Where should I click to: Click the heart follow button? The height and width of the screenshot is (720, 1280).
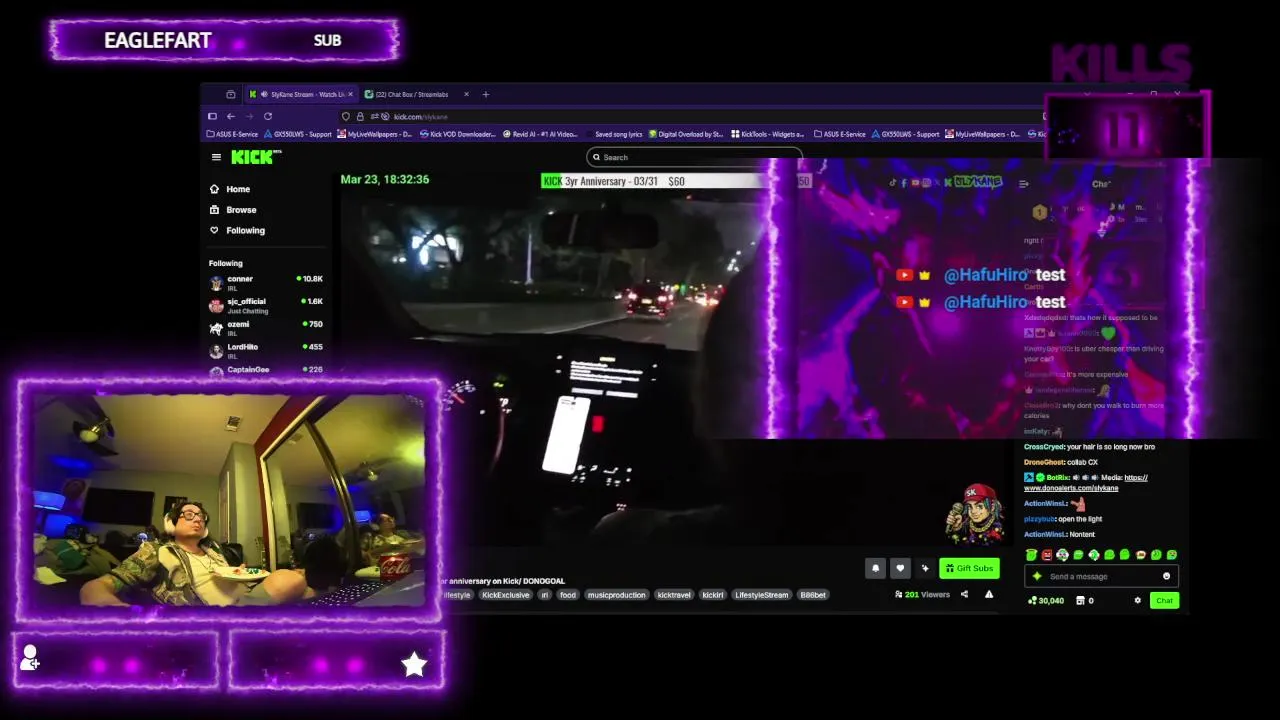click(900, 568)
